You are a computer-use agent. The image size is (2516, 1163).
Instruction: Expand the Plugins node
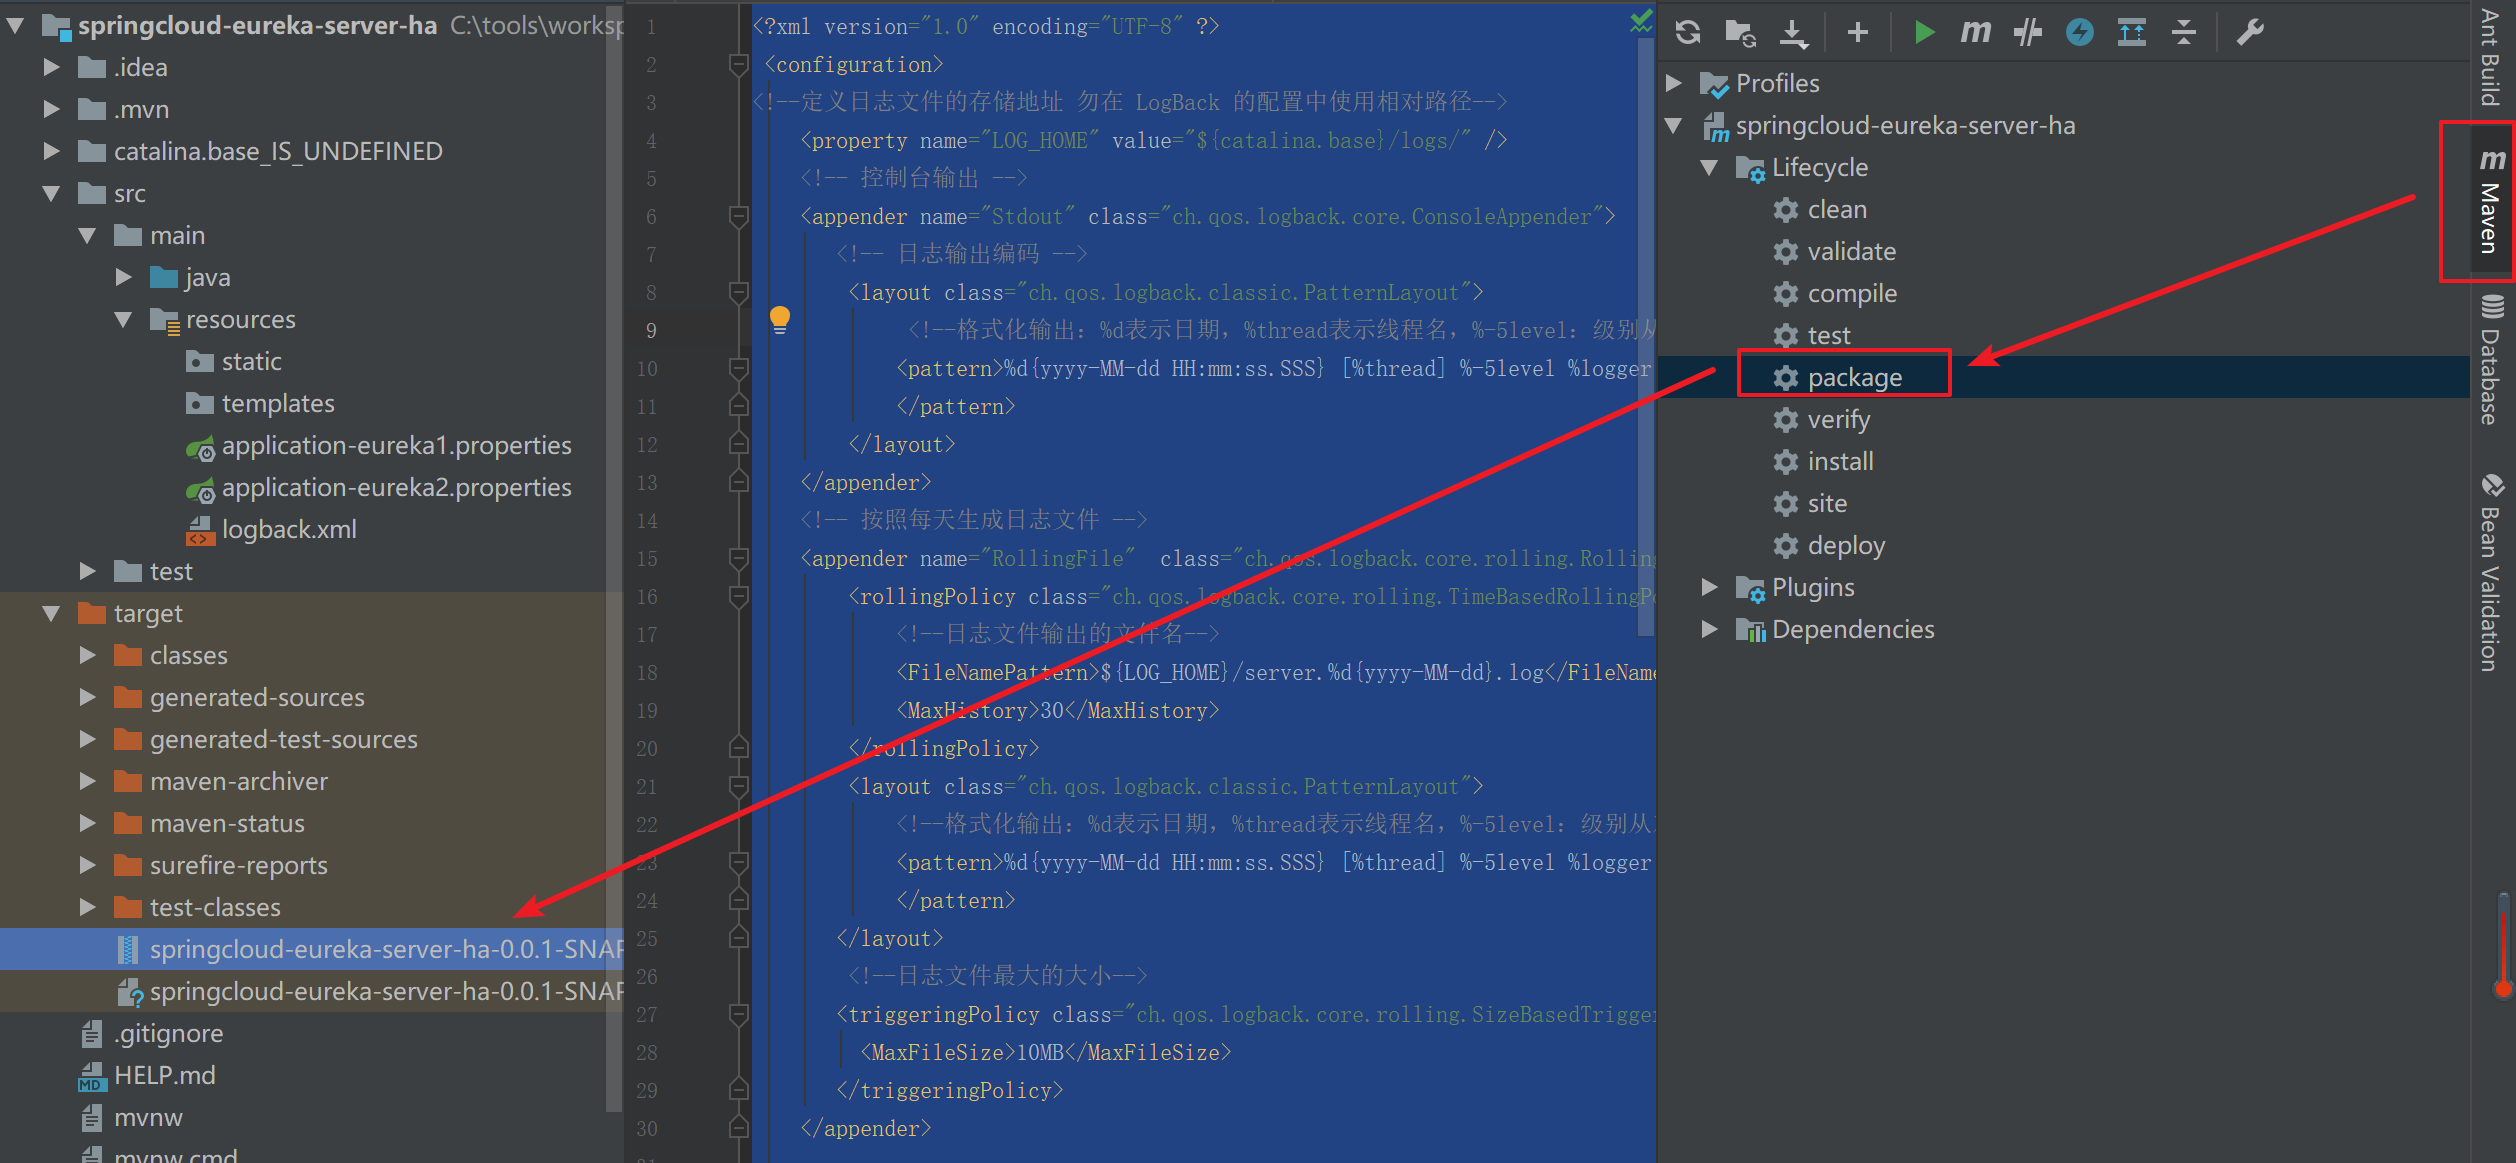click(x=1710, y=587)
